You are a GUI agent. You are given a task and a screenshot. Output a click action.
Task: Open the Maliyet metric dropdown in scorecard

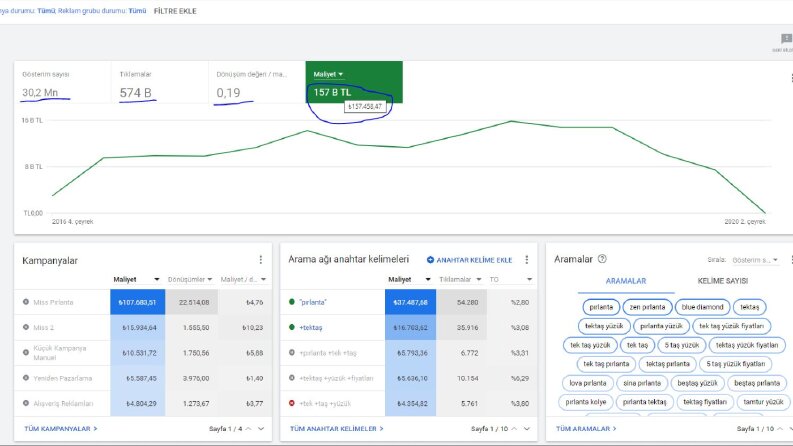[328, 74]
